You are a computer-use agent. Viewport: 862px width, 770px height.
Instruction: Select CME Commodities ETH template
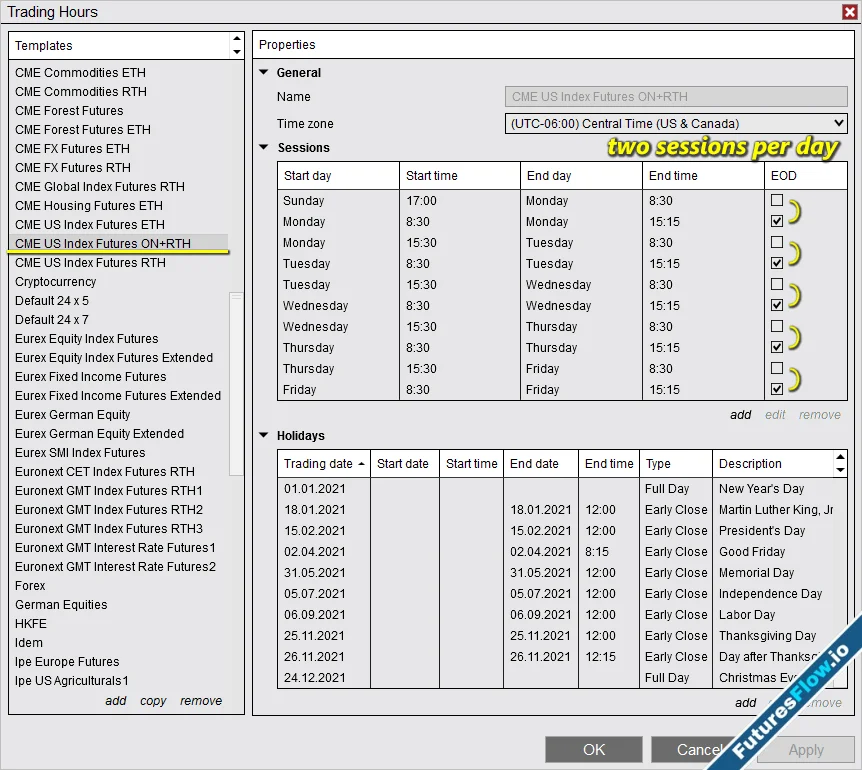(80, 73)
